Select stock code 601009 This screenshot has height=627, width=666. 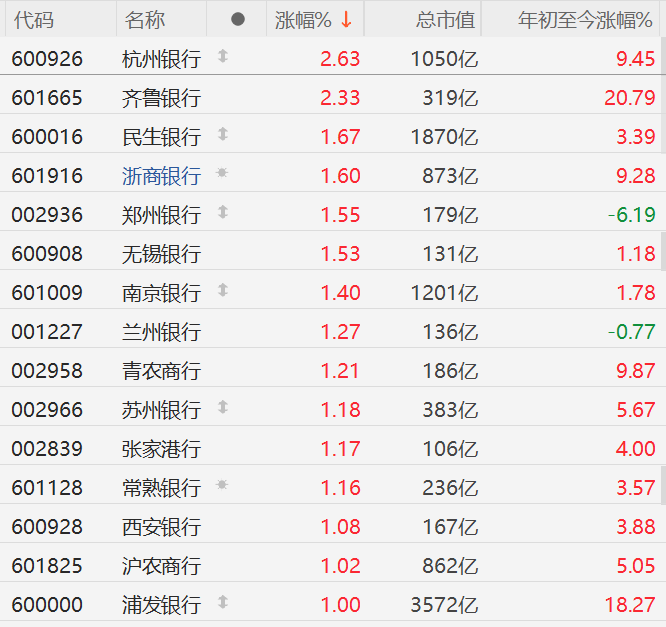47,293
